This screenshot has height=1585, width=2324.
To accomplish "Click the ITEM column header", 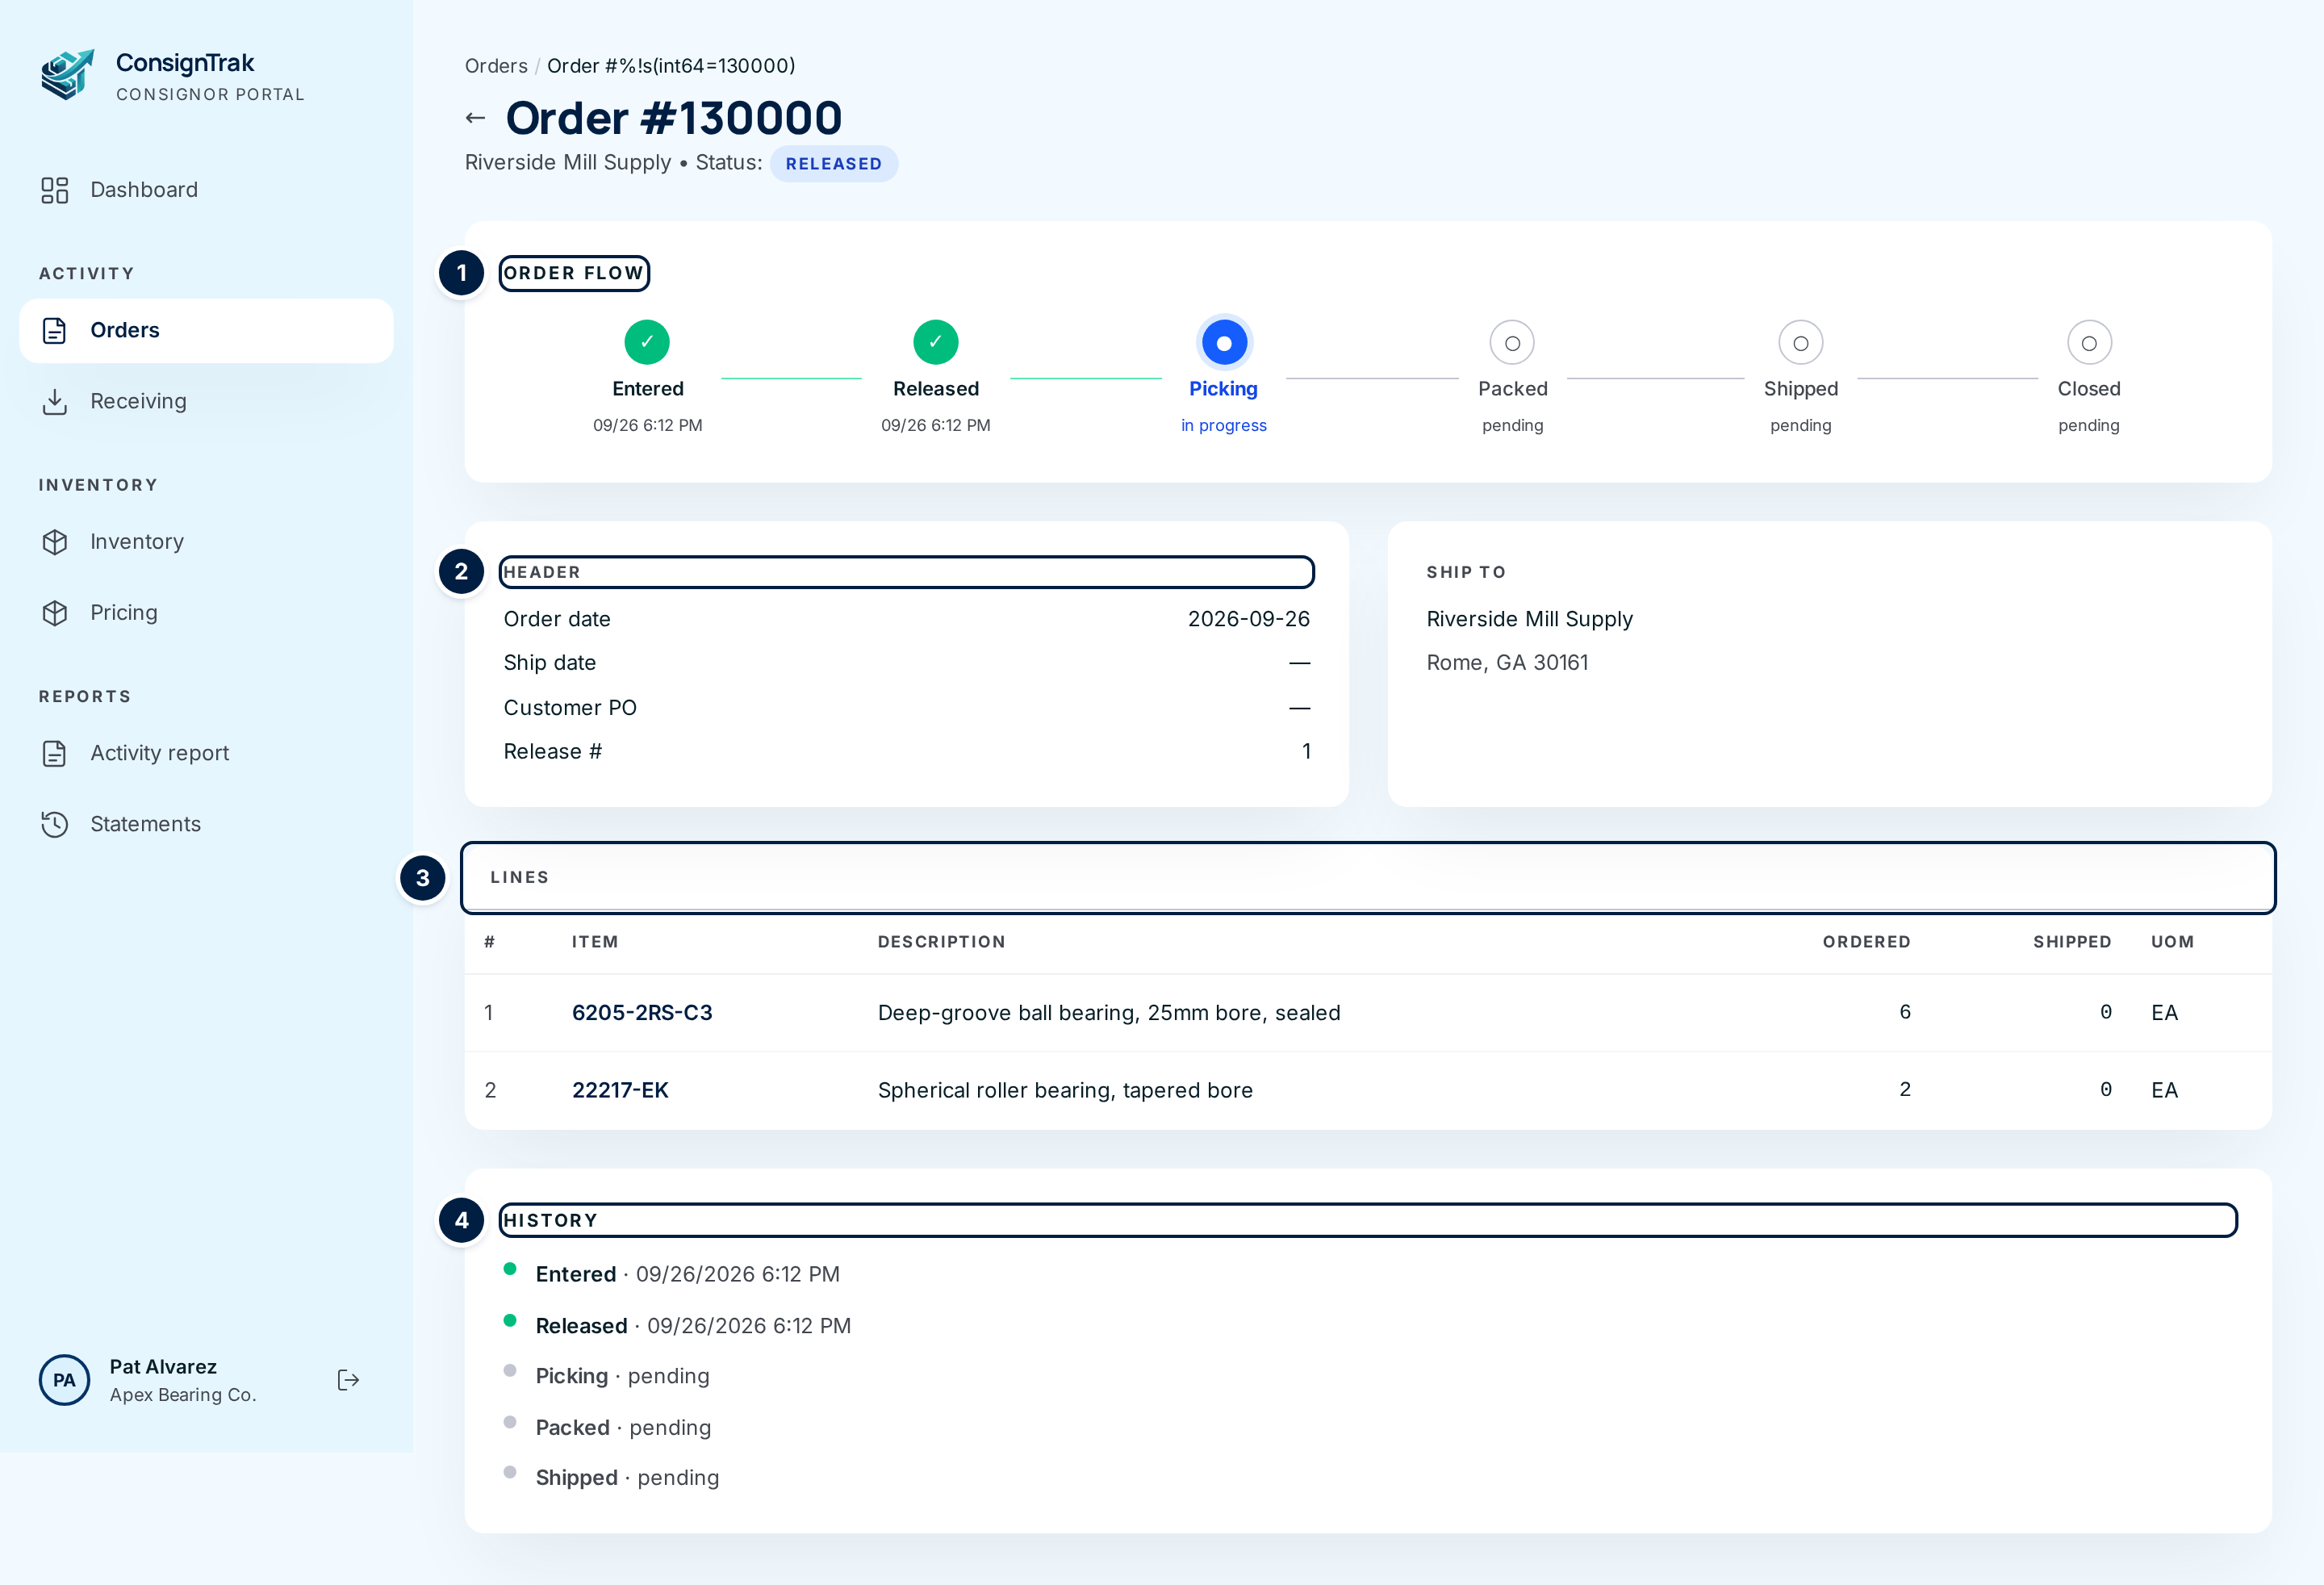I will (x=595, y=942).
